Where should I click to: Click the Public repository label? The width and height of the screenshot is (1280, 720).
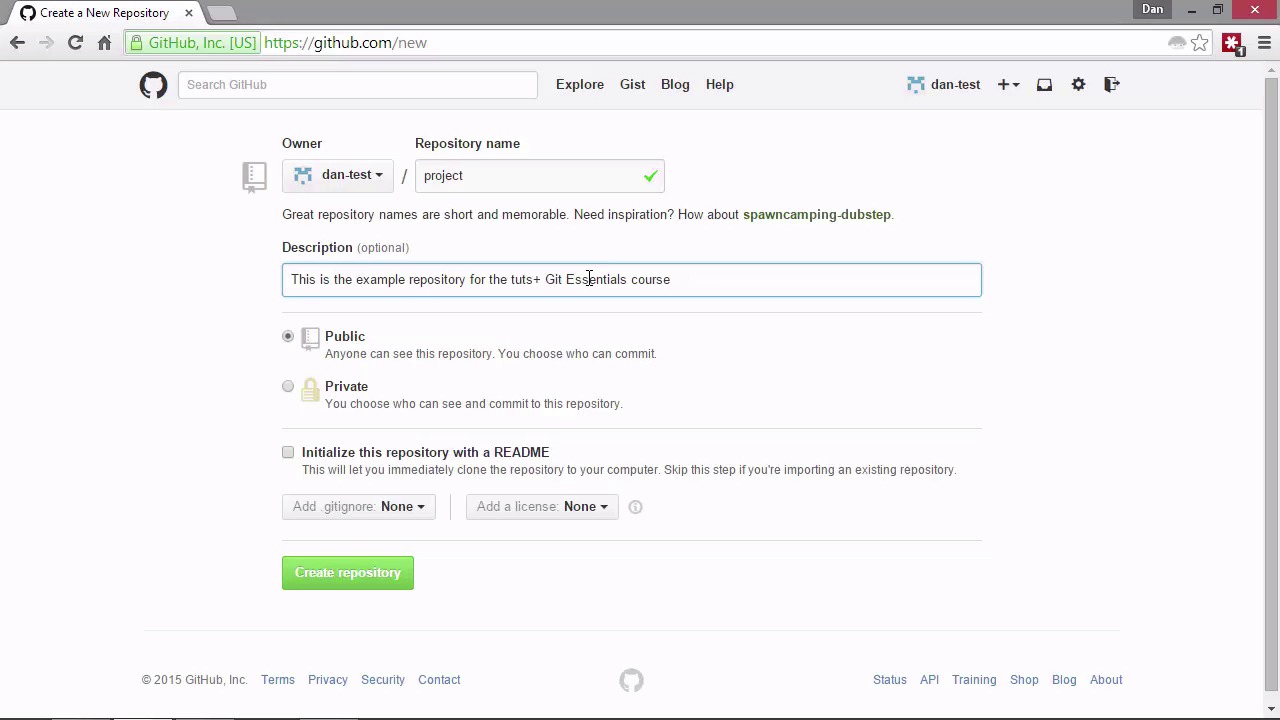tap(345, 337)
